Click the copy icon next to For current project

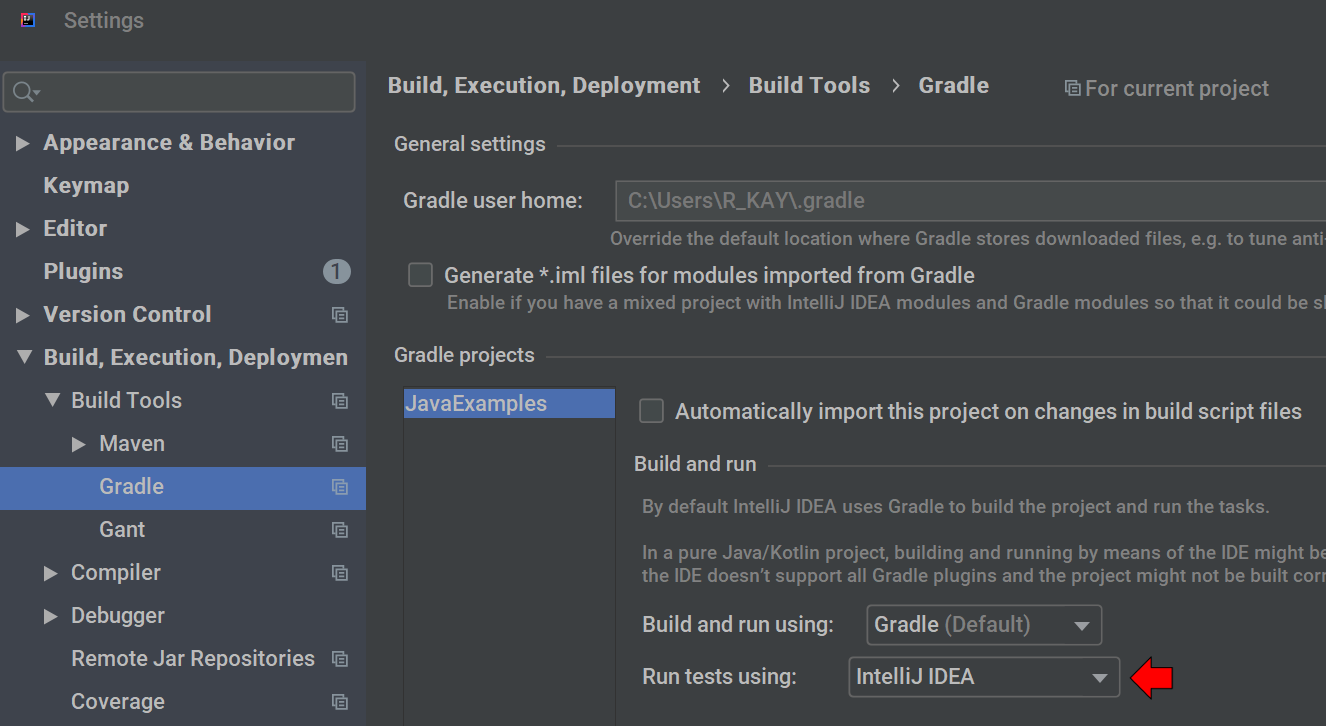click(1072, 89)
